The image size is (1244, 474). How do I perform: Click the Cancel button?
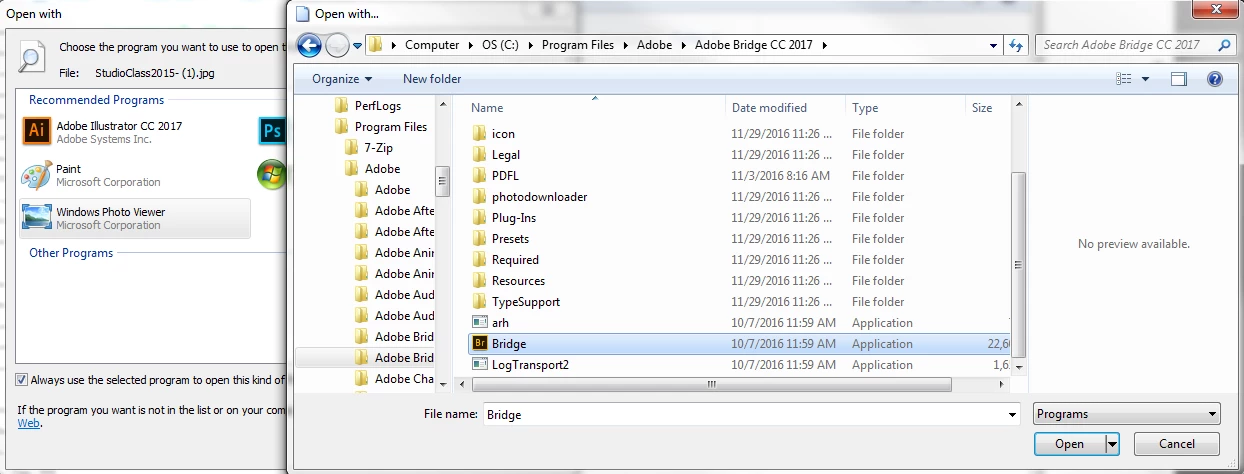(x=1177, y=444)
